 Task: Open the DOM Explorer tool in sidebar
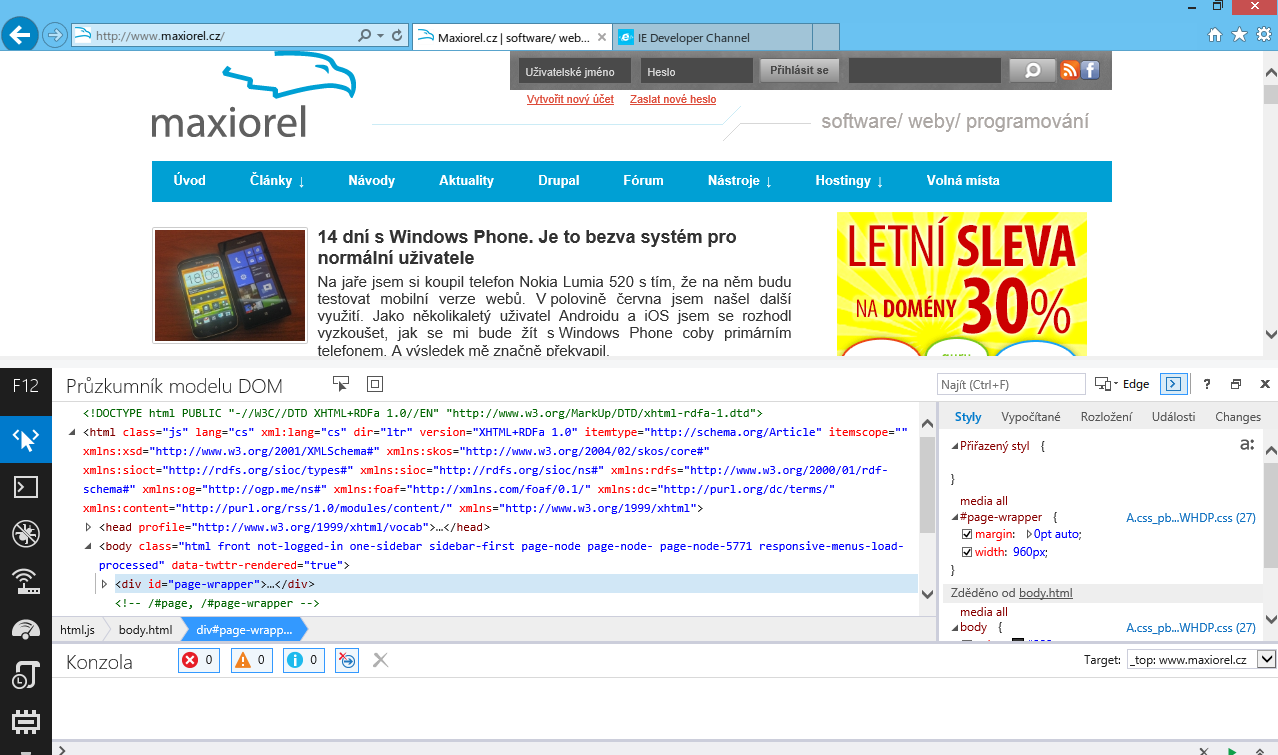tap(25, 439)
